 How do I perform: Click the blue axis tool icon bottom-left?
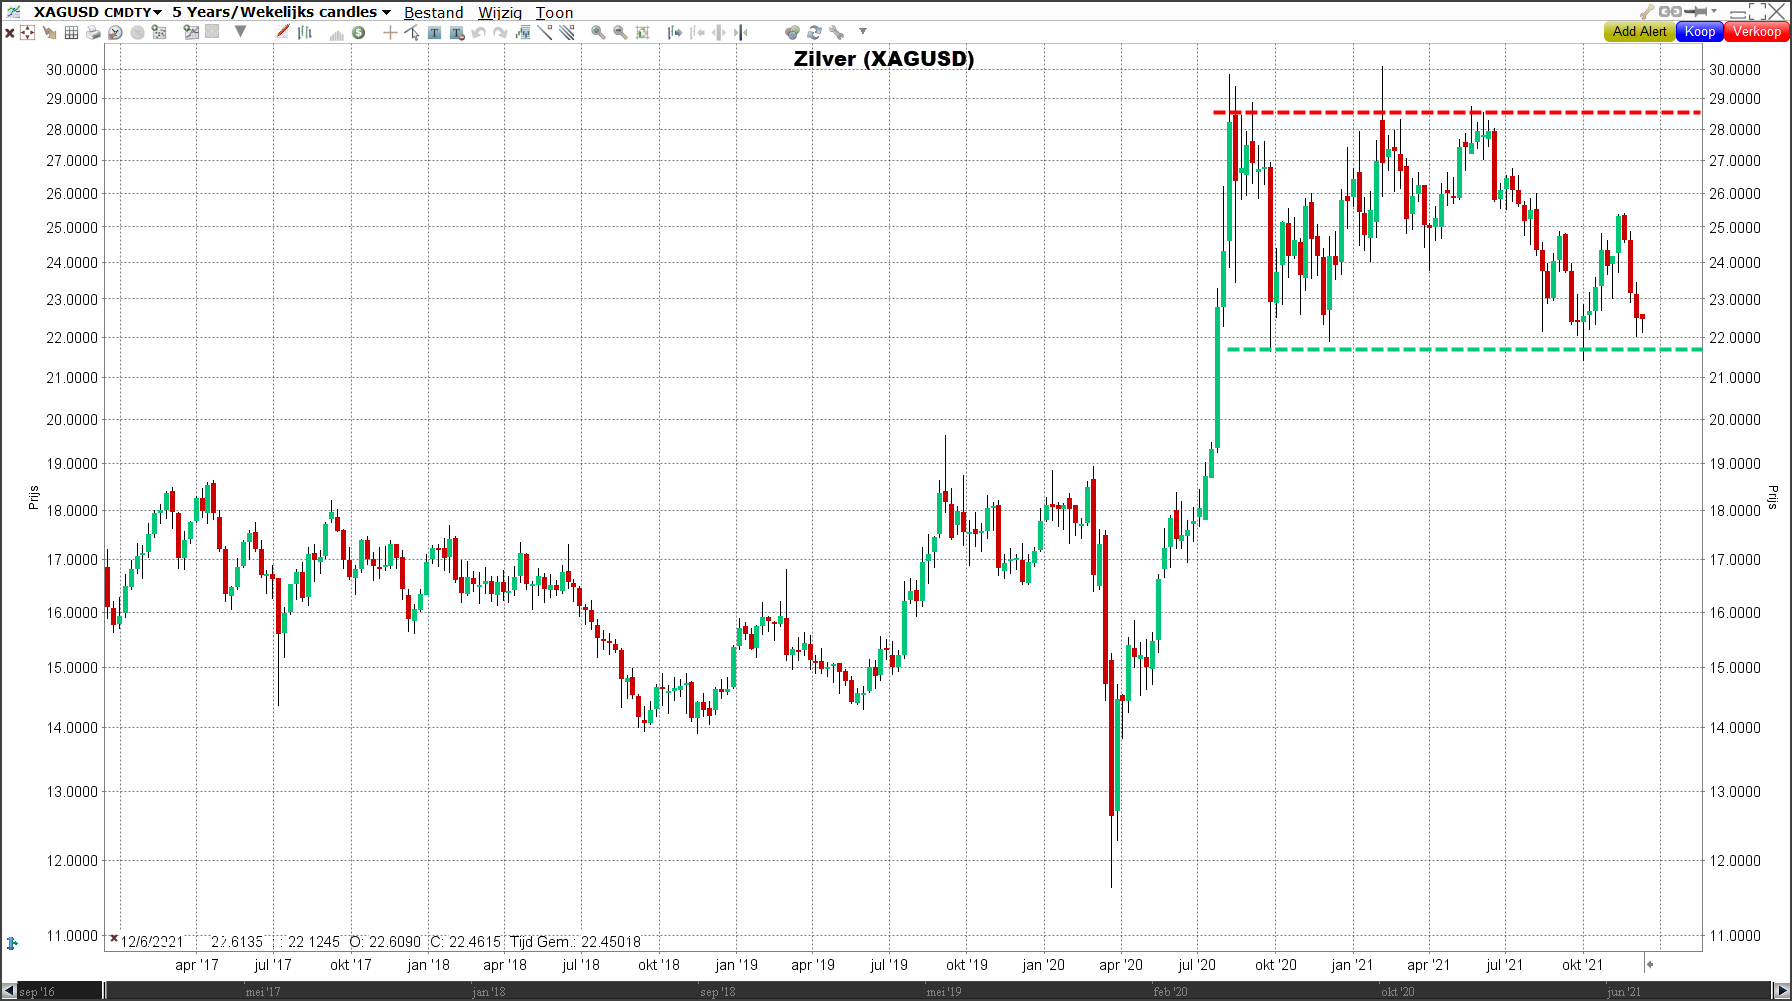click(12, 943)
